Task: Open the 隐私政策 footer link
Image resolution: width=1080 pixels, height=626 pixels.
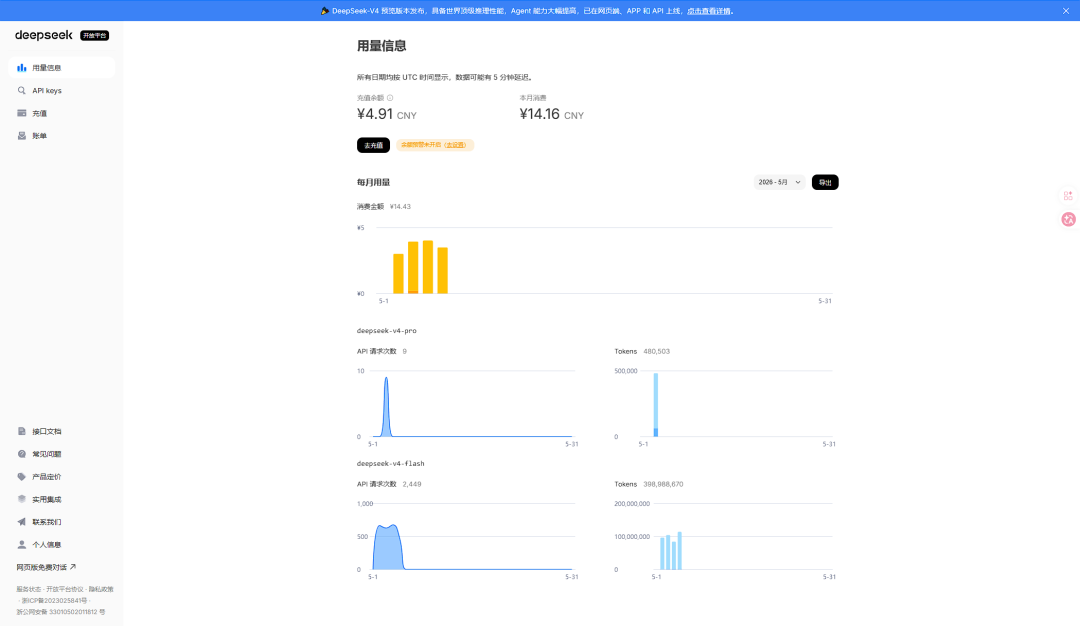Action: (101, 590)
